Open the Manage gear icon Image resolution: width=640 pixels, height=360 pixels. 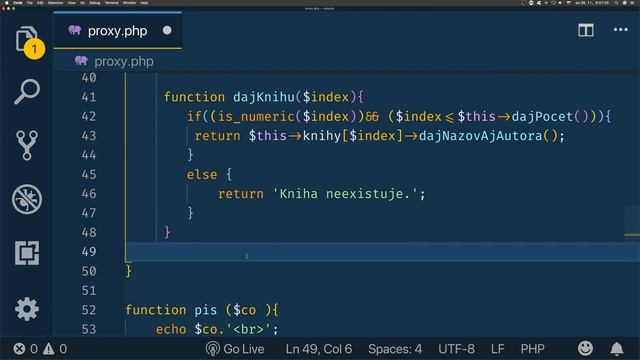point(27,309)
